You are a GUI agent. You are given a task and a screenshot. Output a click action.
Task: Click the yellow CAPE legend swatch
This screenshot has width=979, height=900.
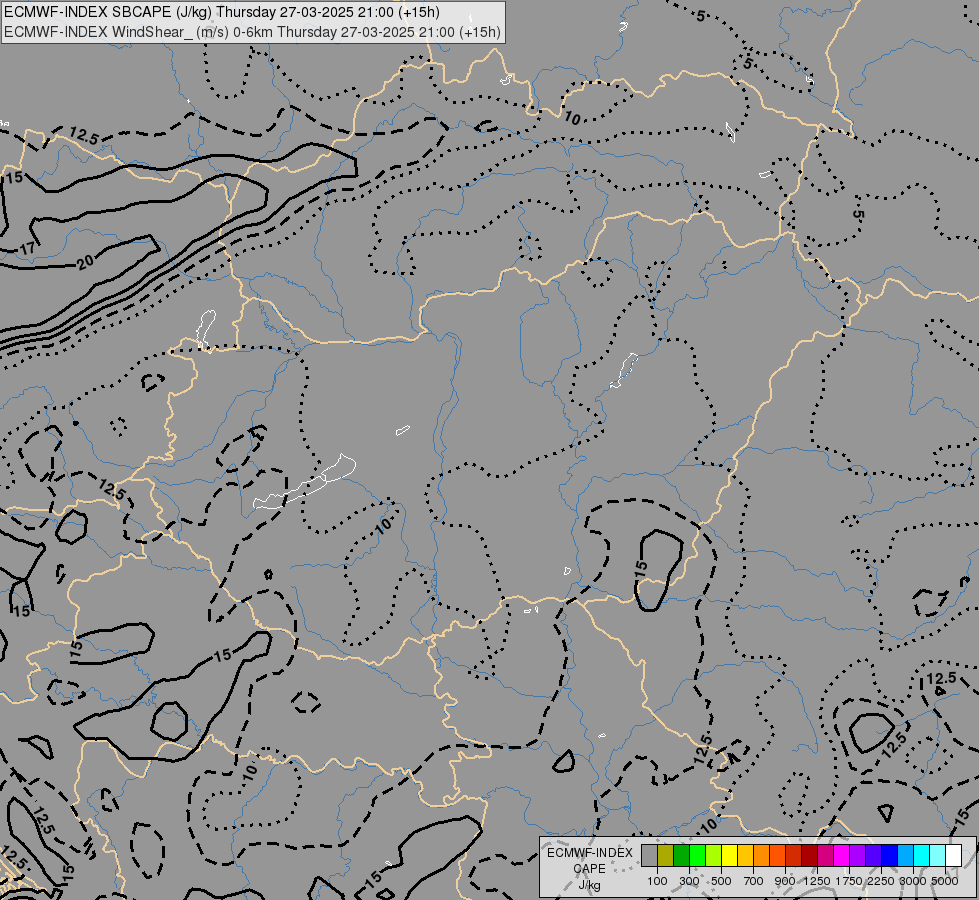[x=729, y=855]
